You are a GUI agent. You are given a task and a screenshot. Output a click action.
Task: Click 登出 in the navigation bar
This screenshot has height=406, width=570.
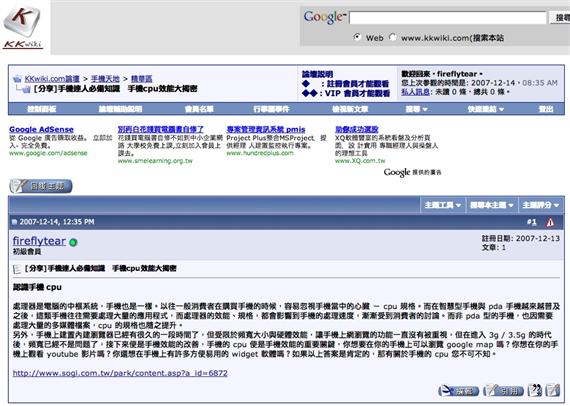pos(546,109)
